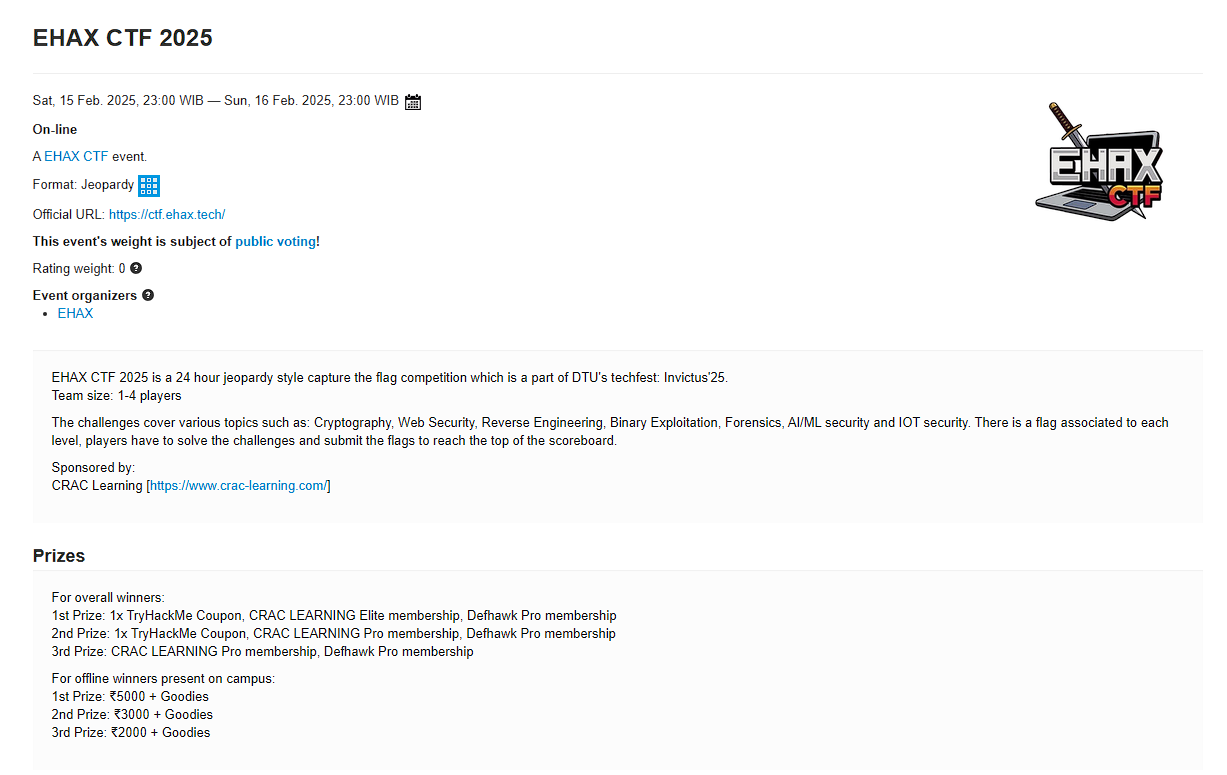The width and height of the screenshot is (1227, 775).
Task: Click the event date range text
Action: pyautogui.click(x=216, y=101)
